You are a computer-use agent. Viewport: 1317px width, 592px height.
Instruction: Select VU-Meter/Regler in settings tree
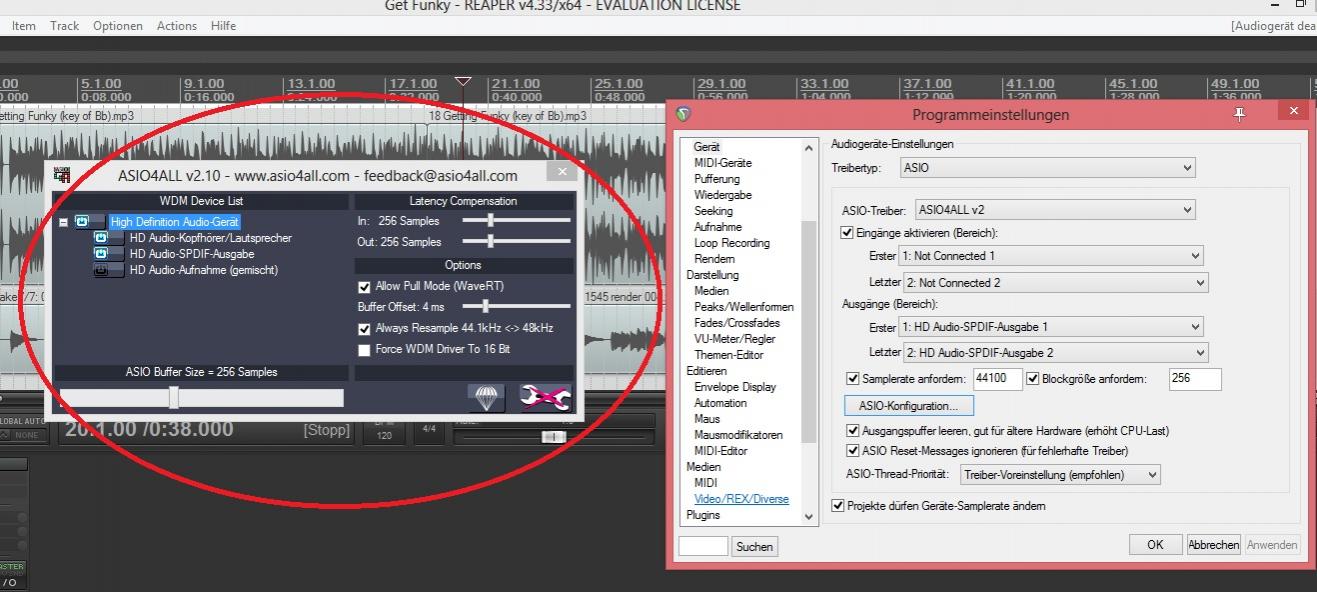(735, 339)
